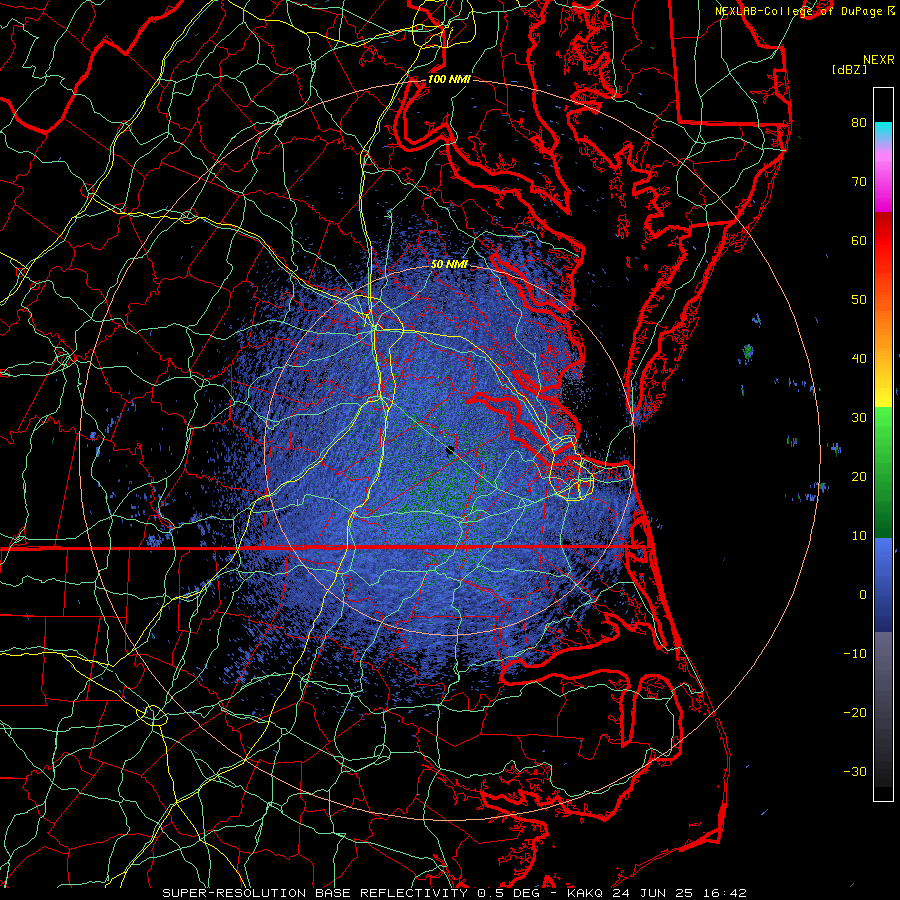Click the '100 NMI' range ring label
Image resolution: width=900 pixels, height=900 pixels.
449,79
